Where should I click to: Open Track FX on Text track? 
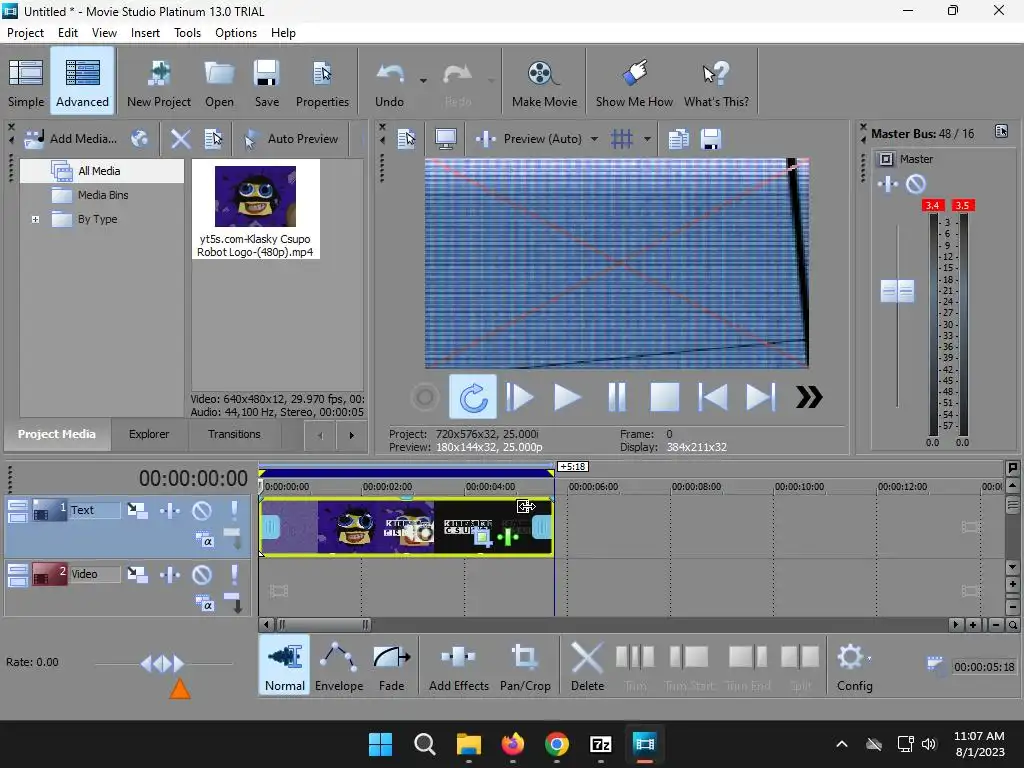click(170, 510)
